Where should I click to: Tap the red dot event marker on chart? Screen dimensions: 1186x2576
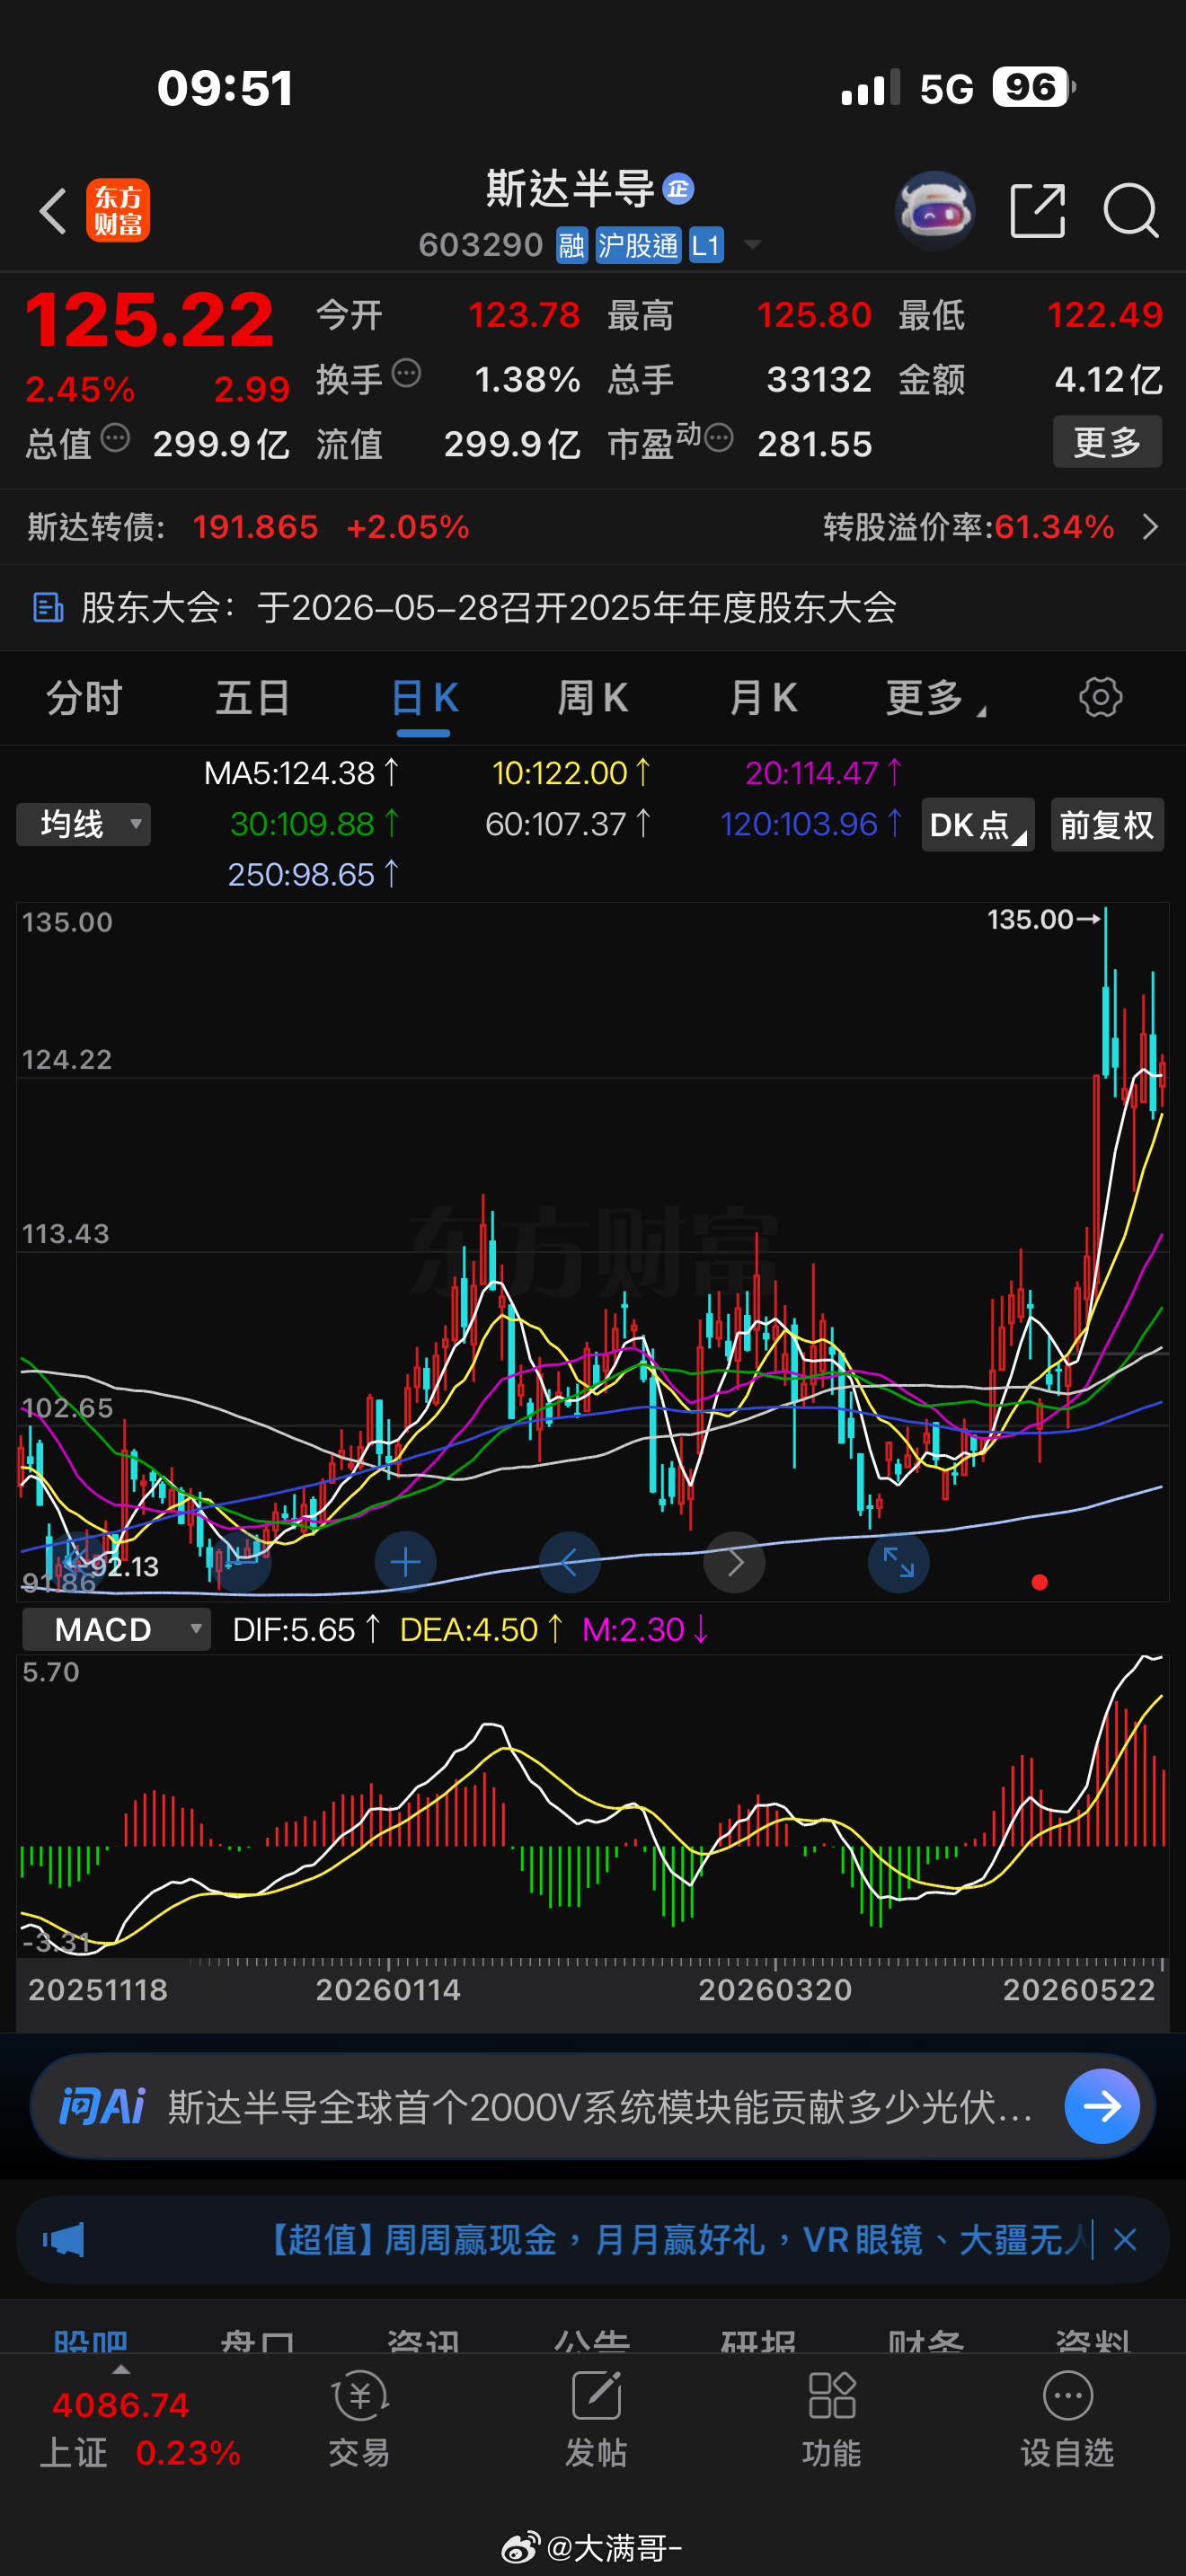click(1040, 1582)
